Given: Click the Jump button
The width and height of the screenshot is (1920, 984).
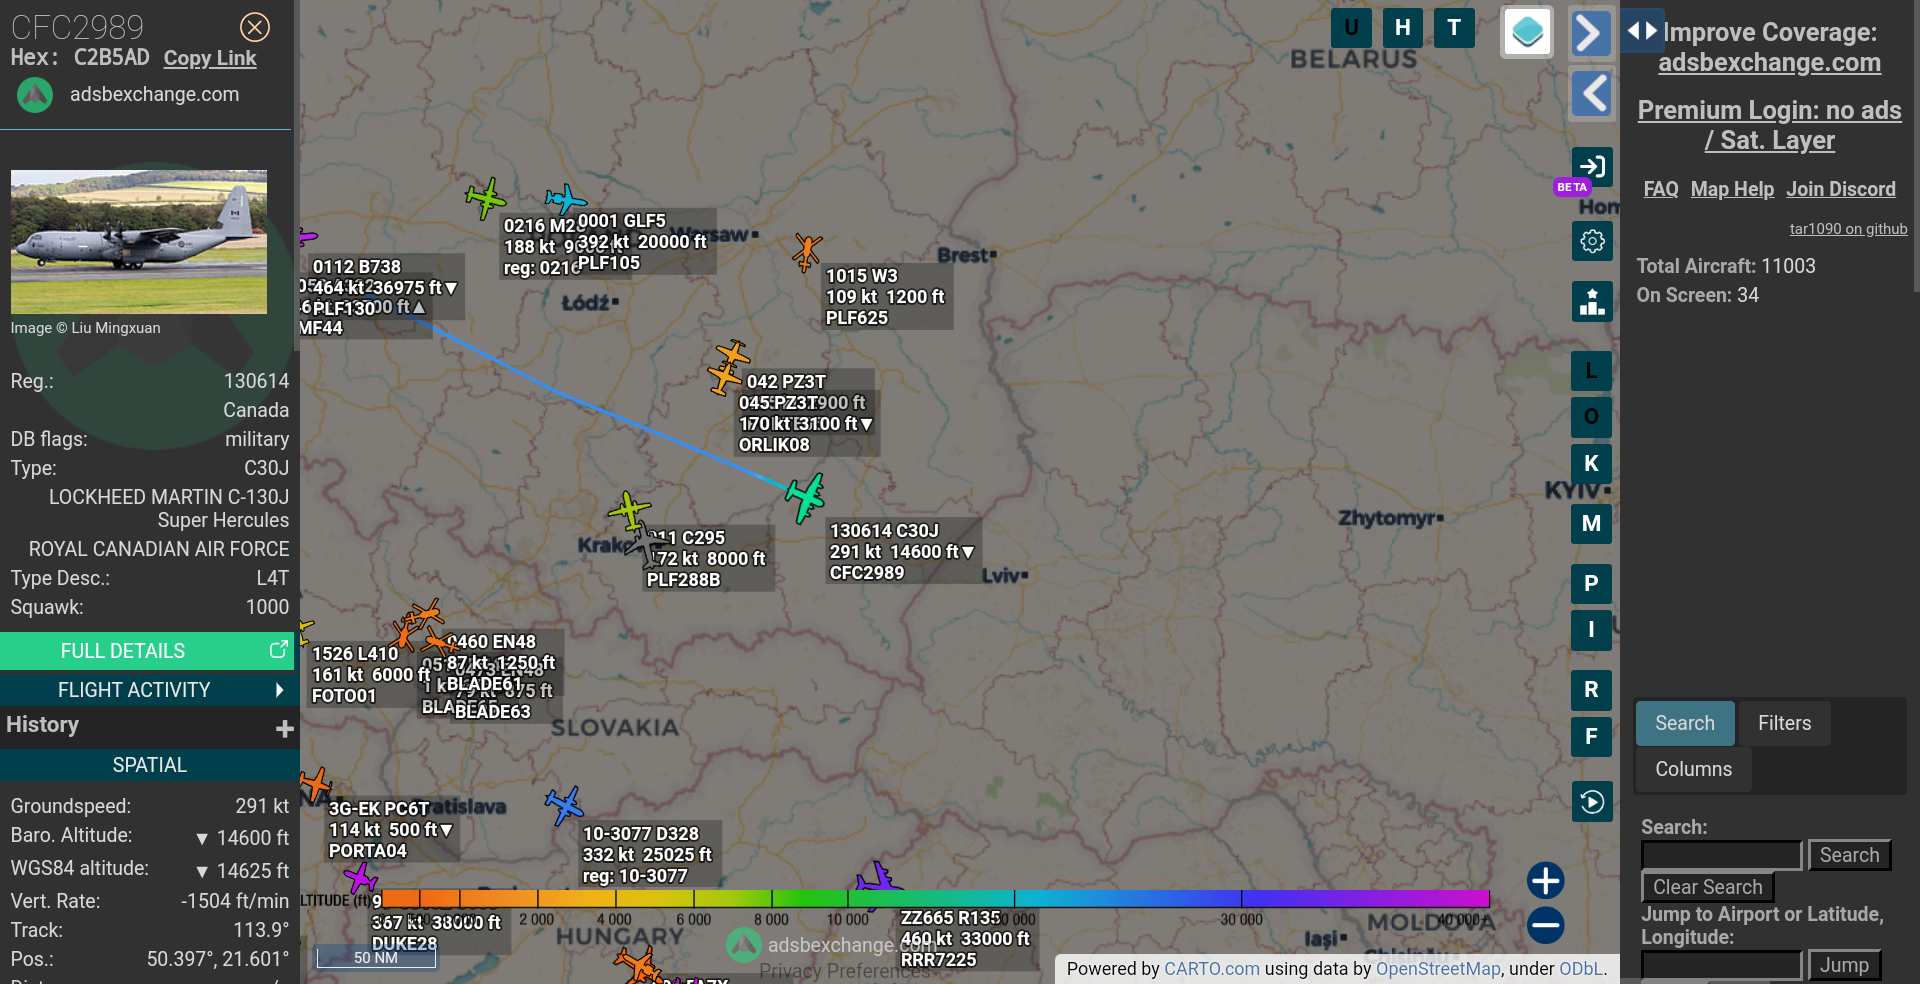Looking at the screenshot, I should tap(1844, 965).
